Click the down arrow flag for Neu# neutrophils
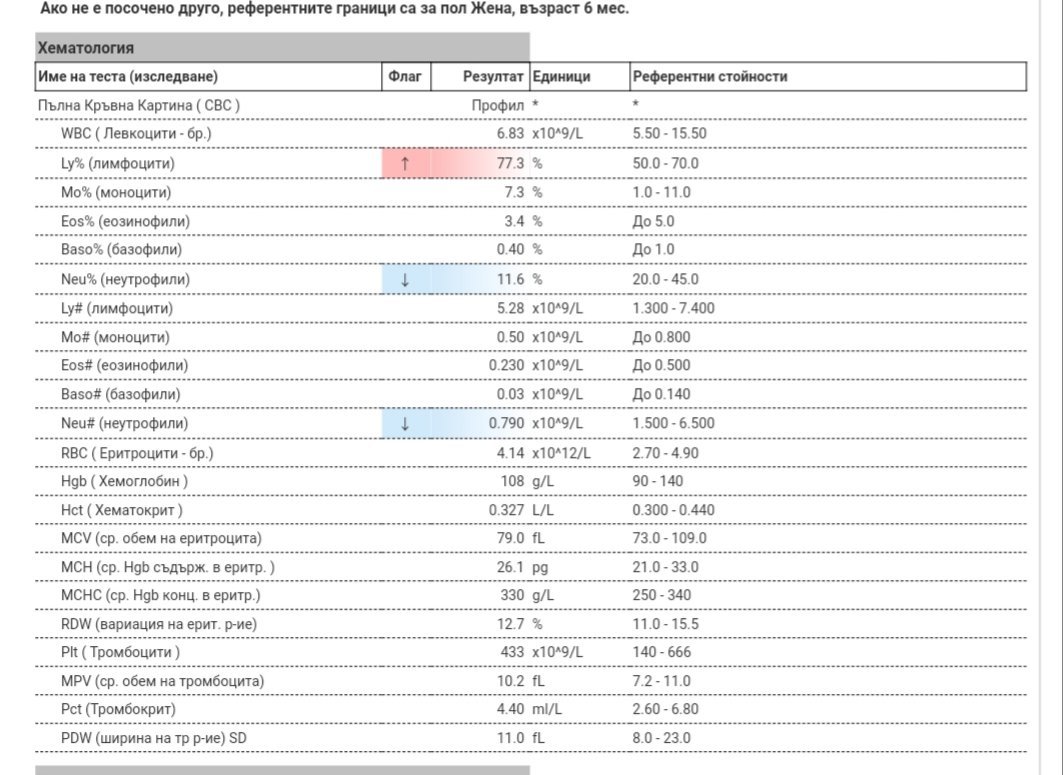 [x=404, y=424]
